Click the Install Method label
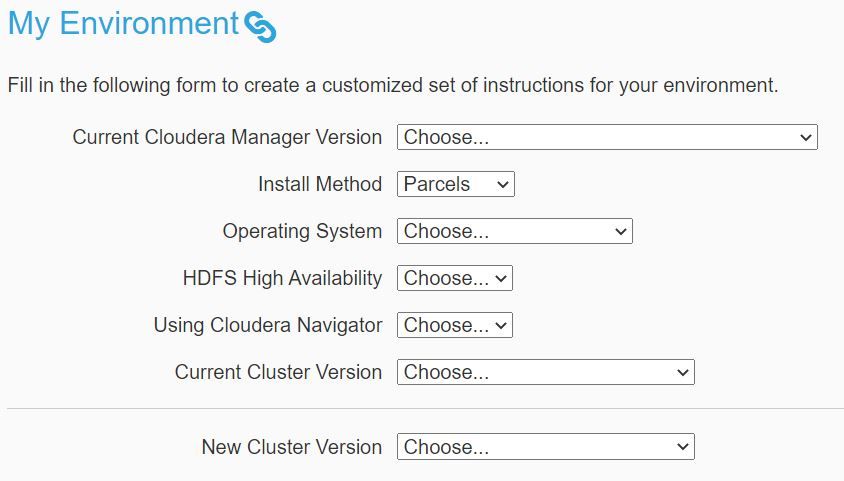The height and width of the screenshot is (481, 844). [320, 184]
